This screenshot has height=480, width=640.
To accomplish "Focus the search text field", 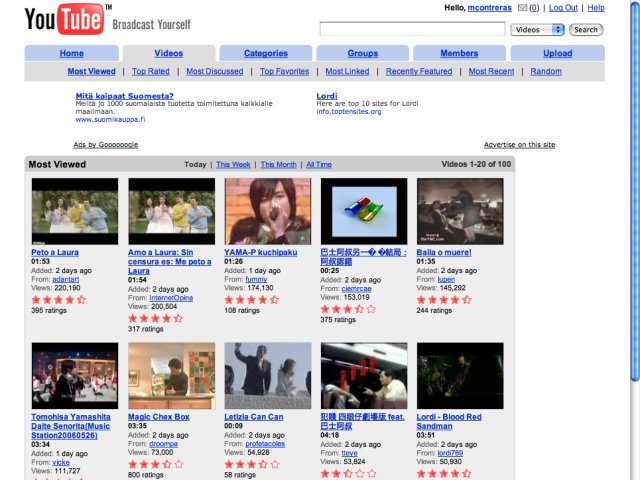I will [412, 30].
